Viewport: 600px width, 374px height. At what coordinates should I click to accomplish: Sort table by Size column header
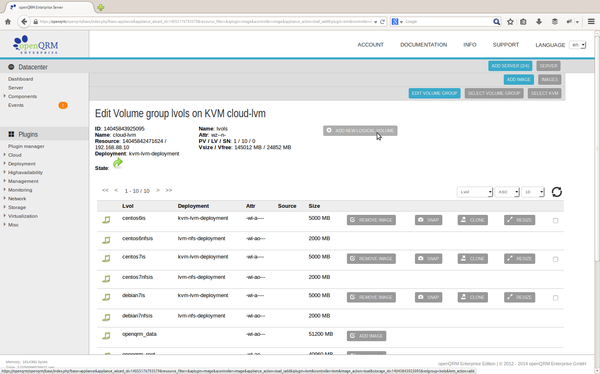point(314,206)
